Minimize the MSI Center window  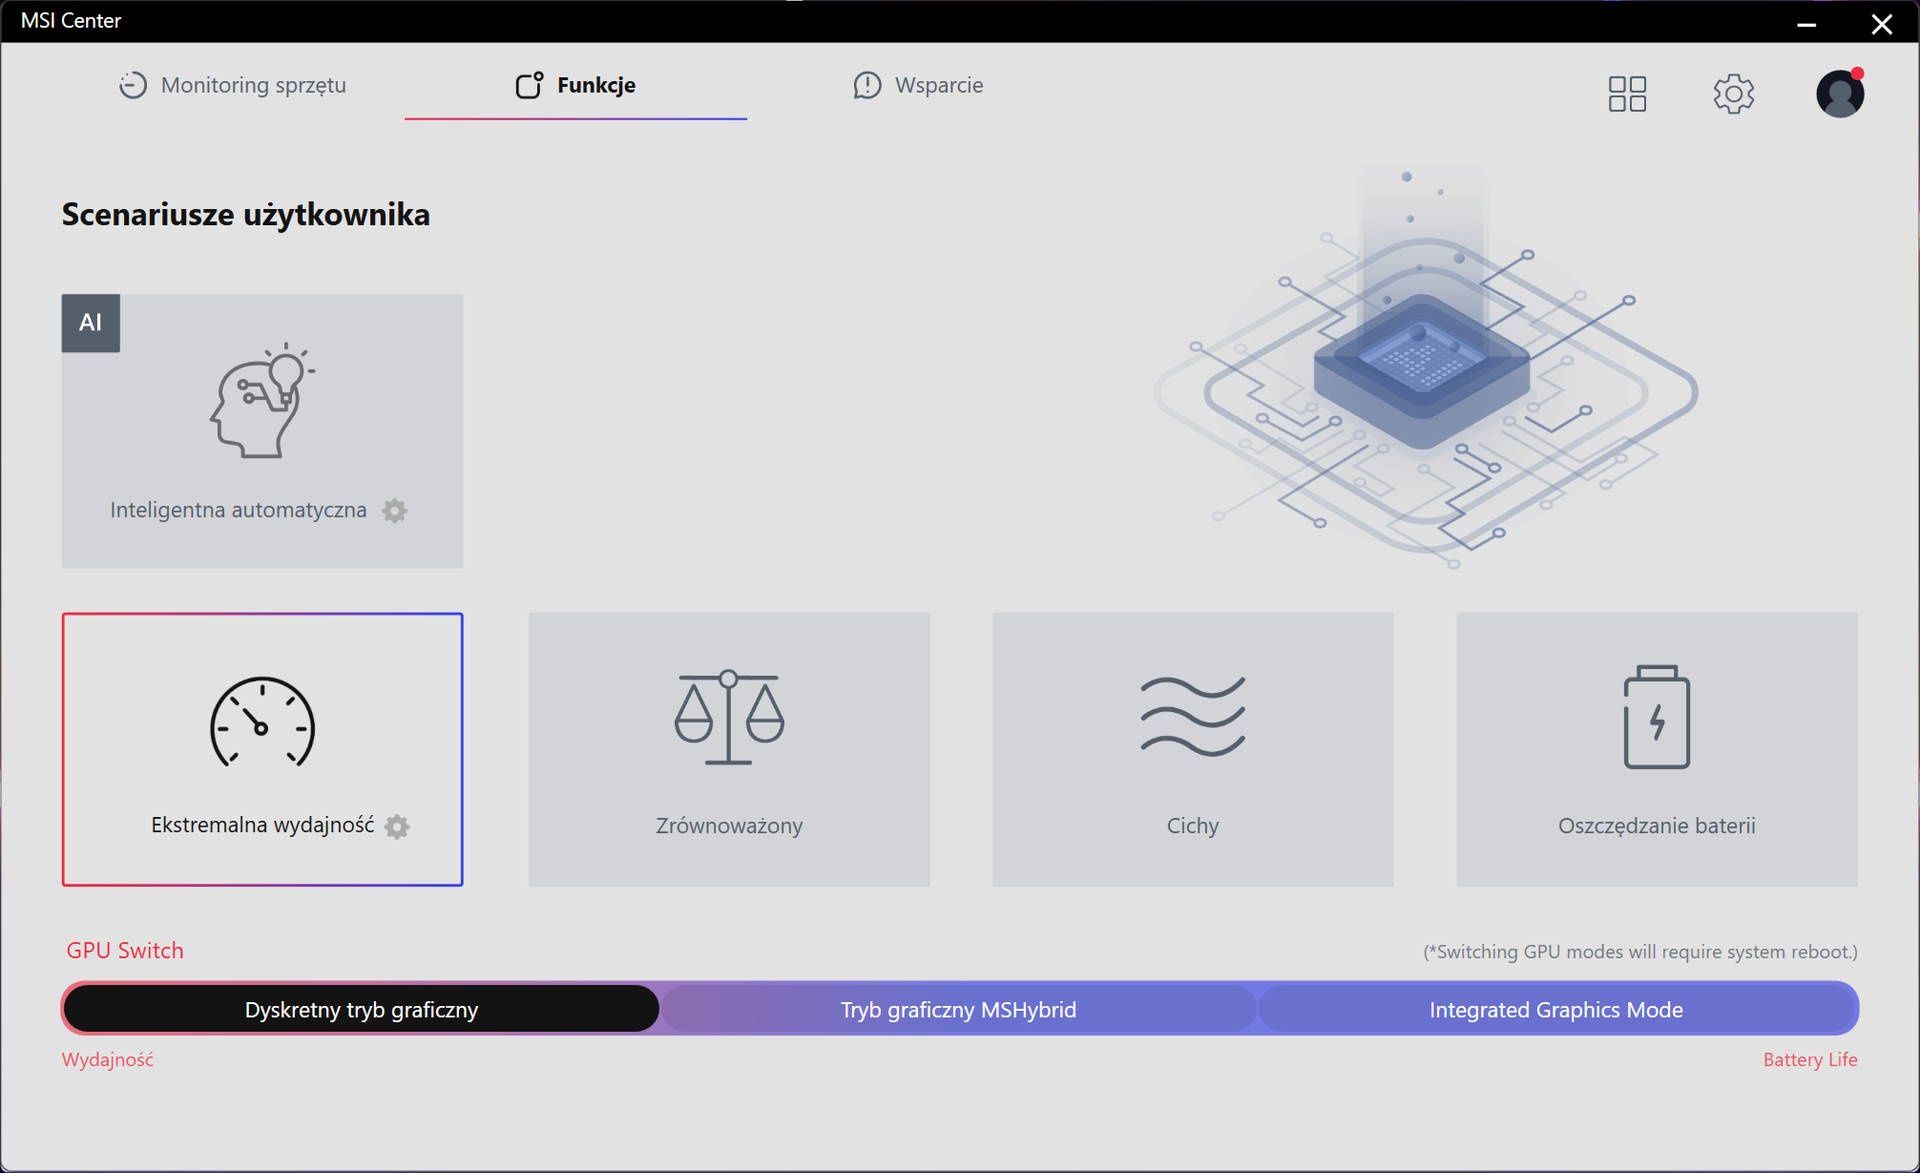[x=1806, y=24]
